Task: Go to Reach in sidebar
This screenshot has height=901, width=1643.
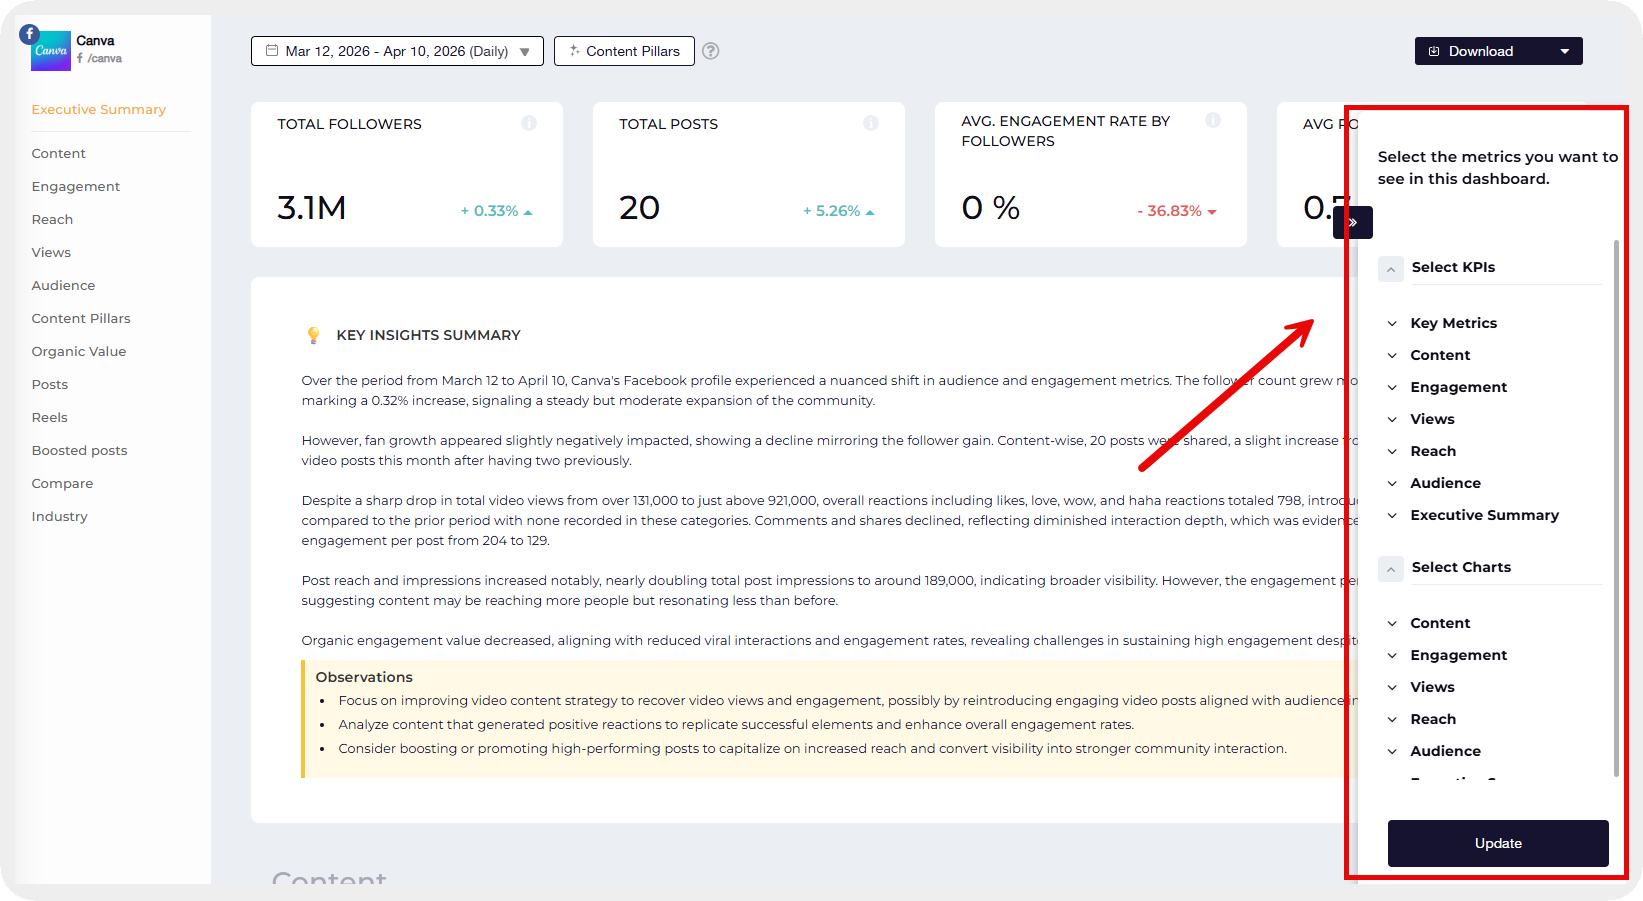Action: tap(52, 219)
